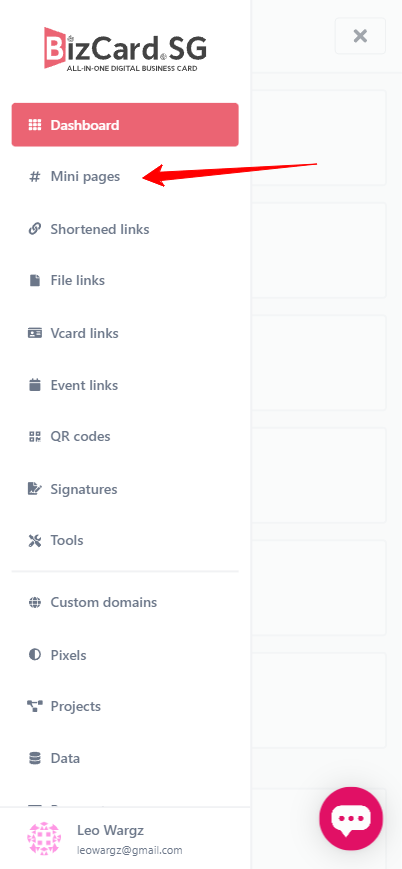Click the Dashboard grid icon
This screenshot has width=402, height=869.
coord(35,125)
